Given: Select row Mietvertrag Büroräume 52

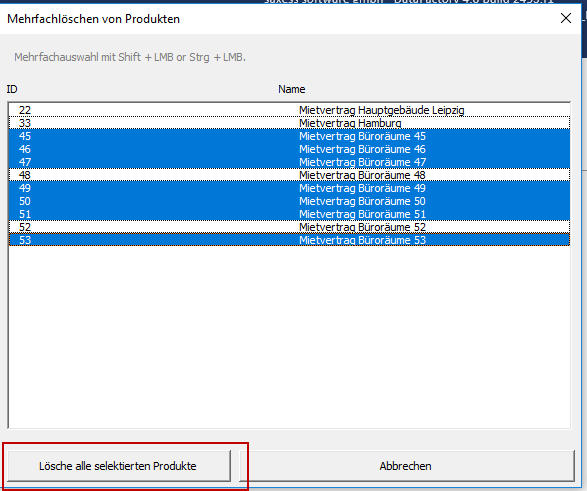Looking at the screenshot, I should click(289, 227).
